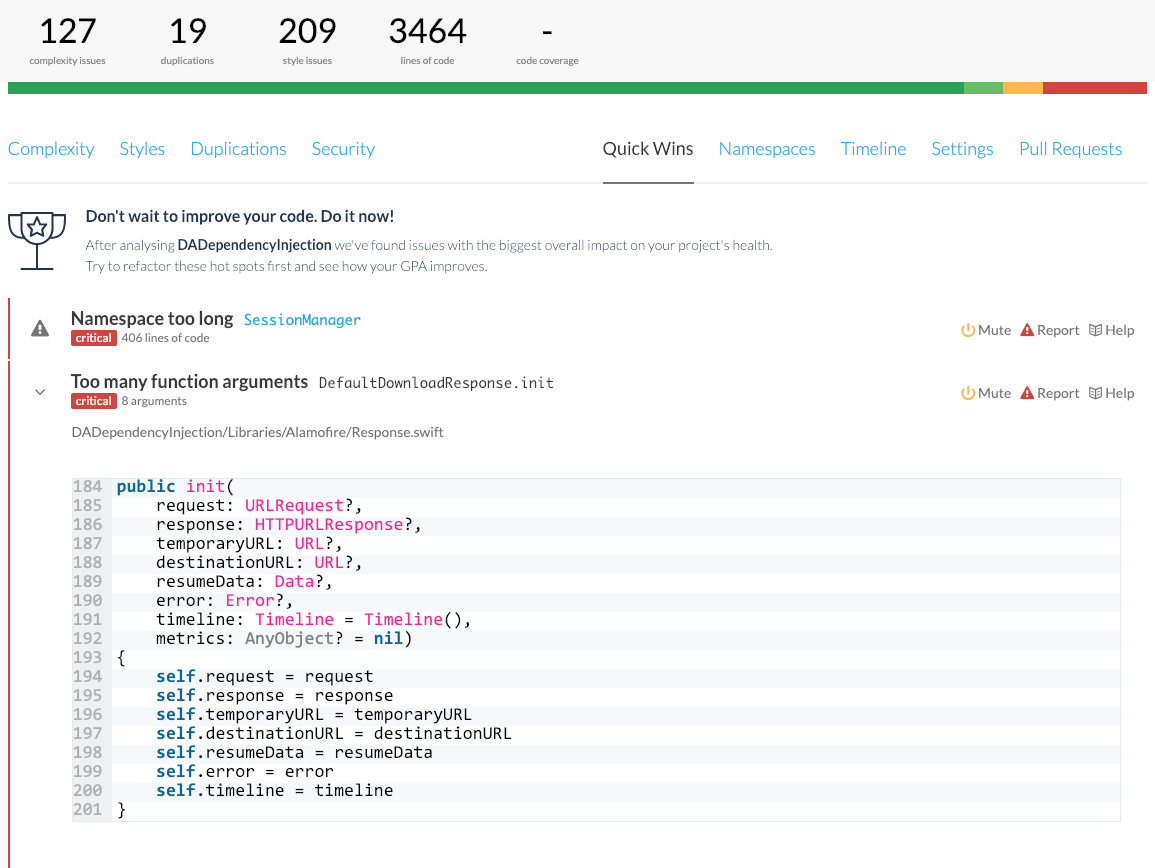Report the Namespace too long issue
The width and height of the screenshot is (1155, 868).
1049,330
